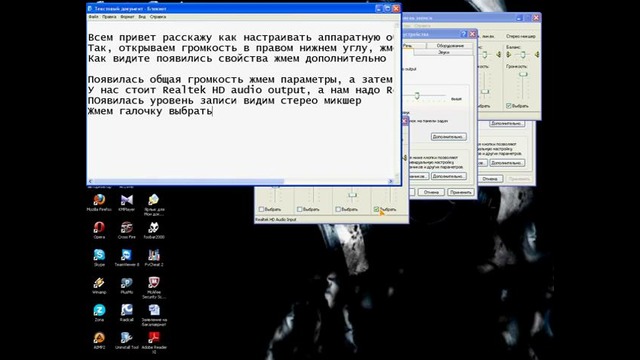The height and width of the screenshot is (360, 640).
Task: Click lower Дополнительно in the rear properties dialog
Action: click(x=507, y=162)
